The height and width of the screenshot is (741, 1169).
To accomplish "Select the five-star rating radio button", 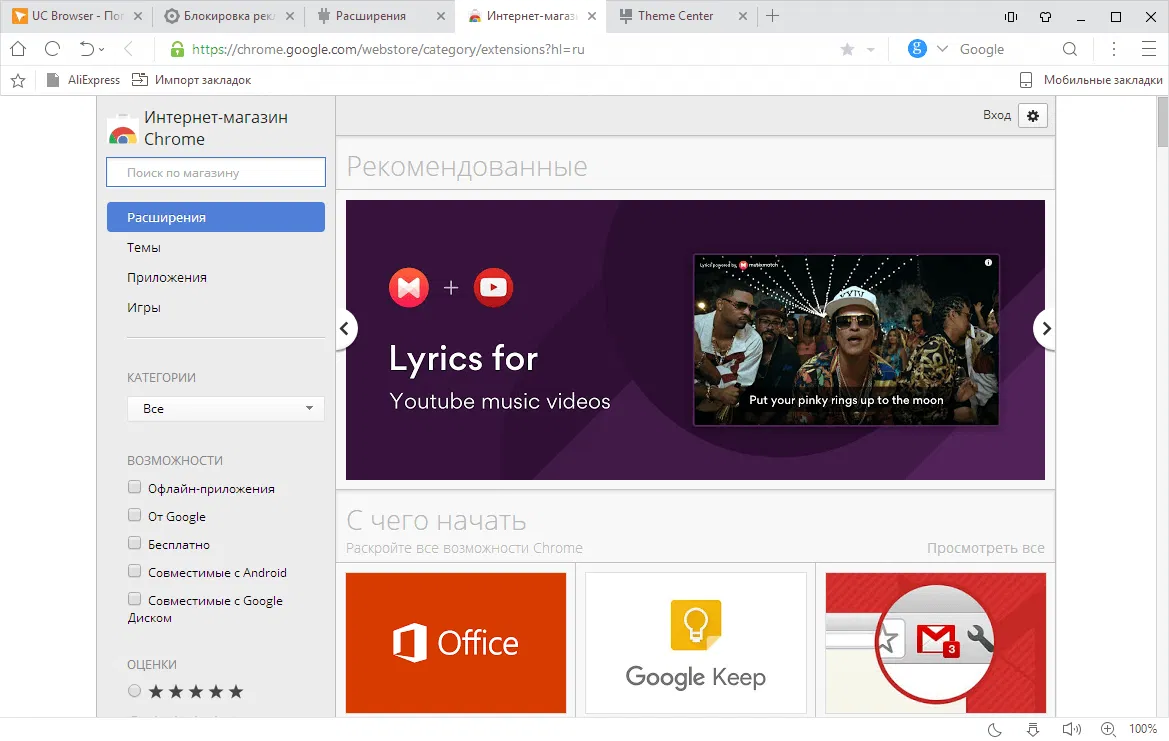I will 135,691.
